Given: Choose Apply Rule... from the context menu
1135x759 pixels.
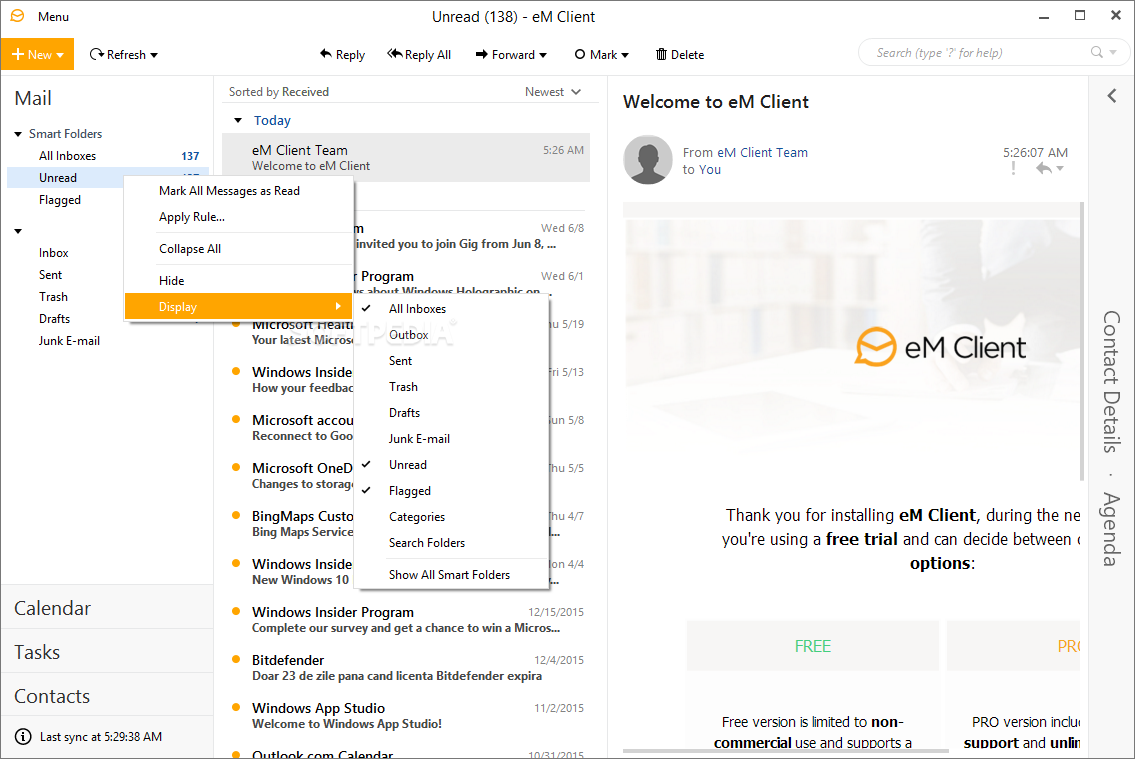Looking at the screenshot, I should coord(239,216).
